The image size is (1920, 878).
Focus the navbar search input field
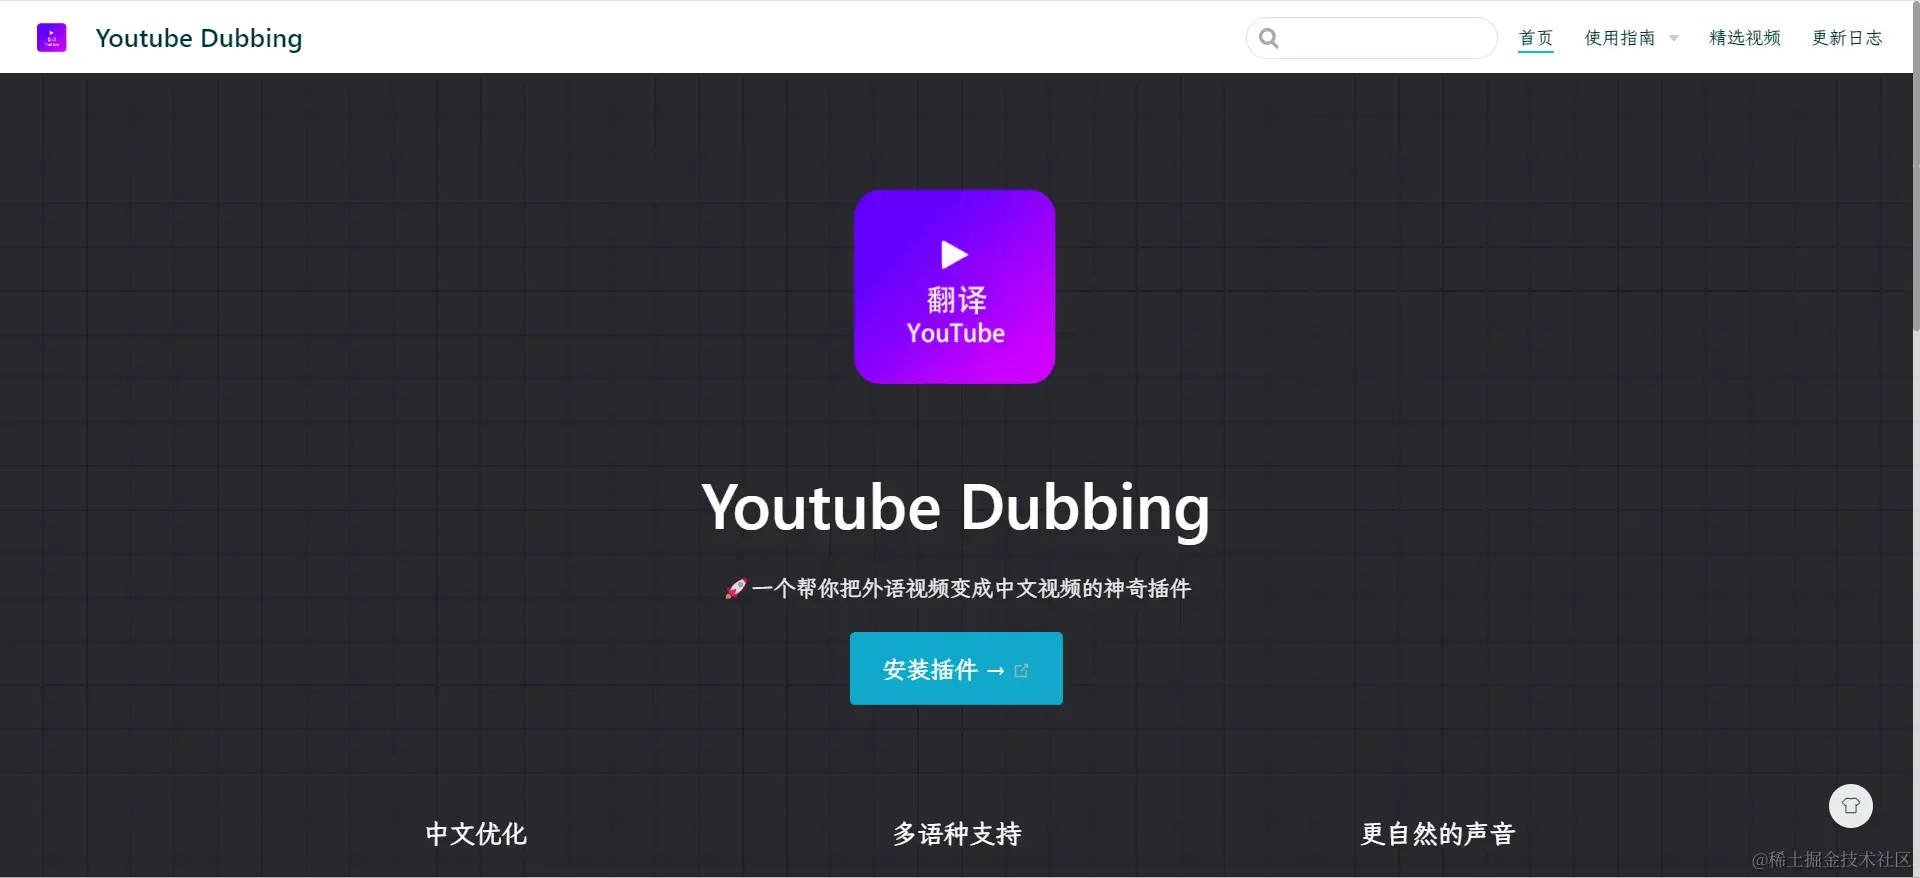click(1371, 38)
